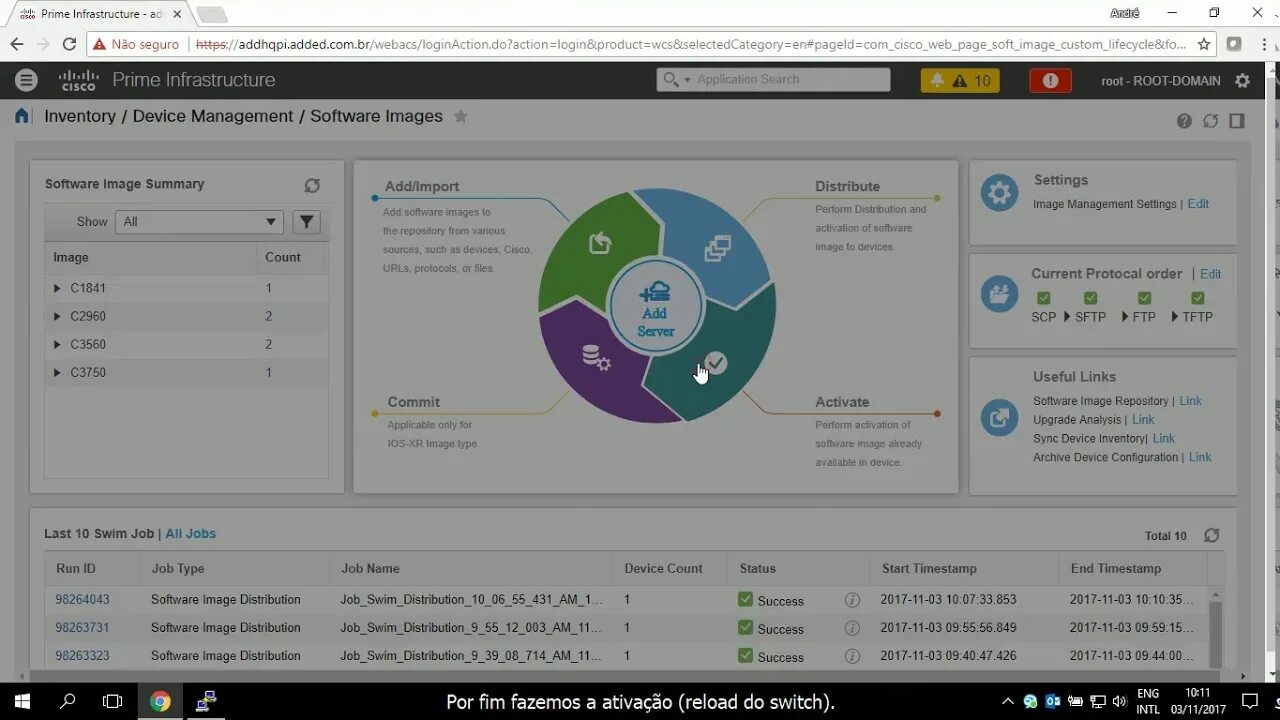Click the Add Server center icon

click(656, 305)
